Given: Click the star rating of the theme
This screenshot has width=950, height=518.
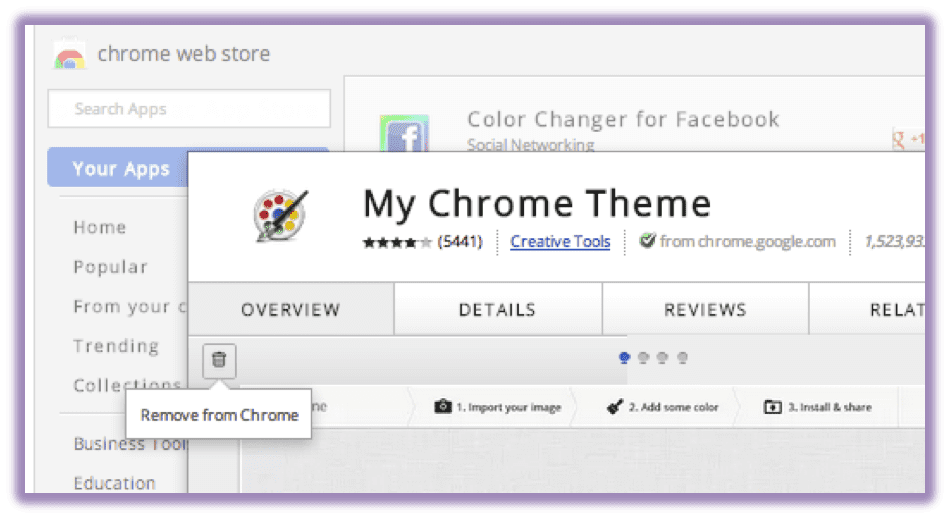Looking at the screenshot, I should [397, 243].
